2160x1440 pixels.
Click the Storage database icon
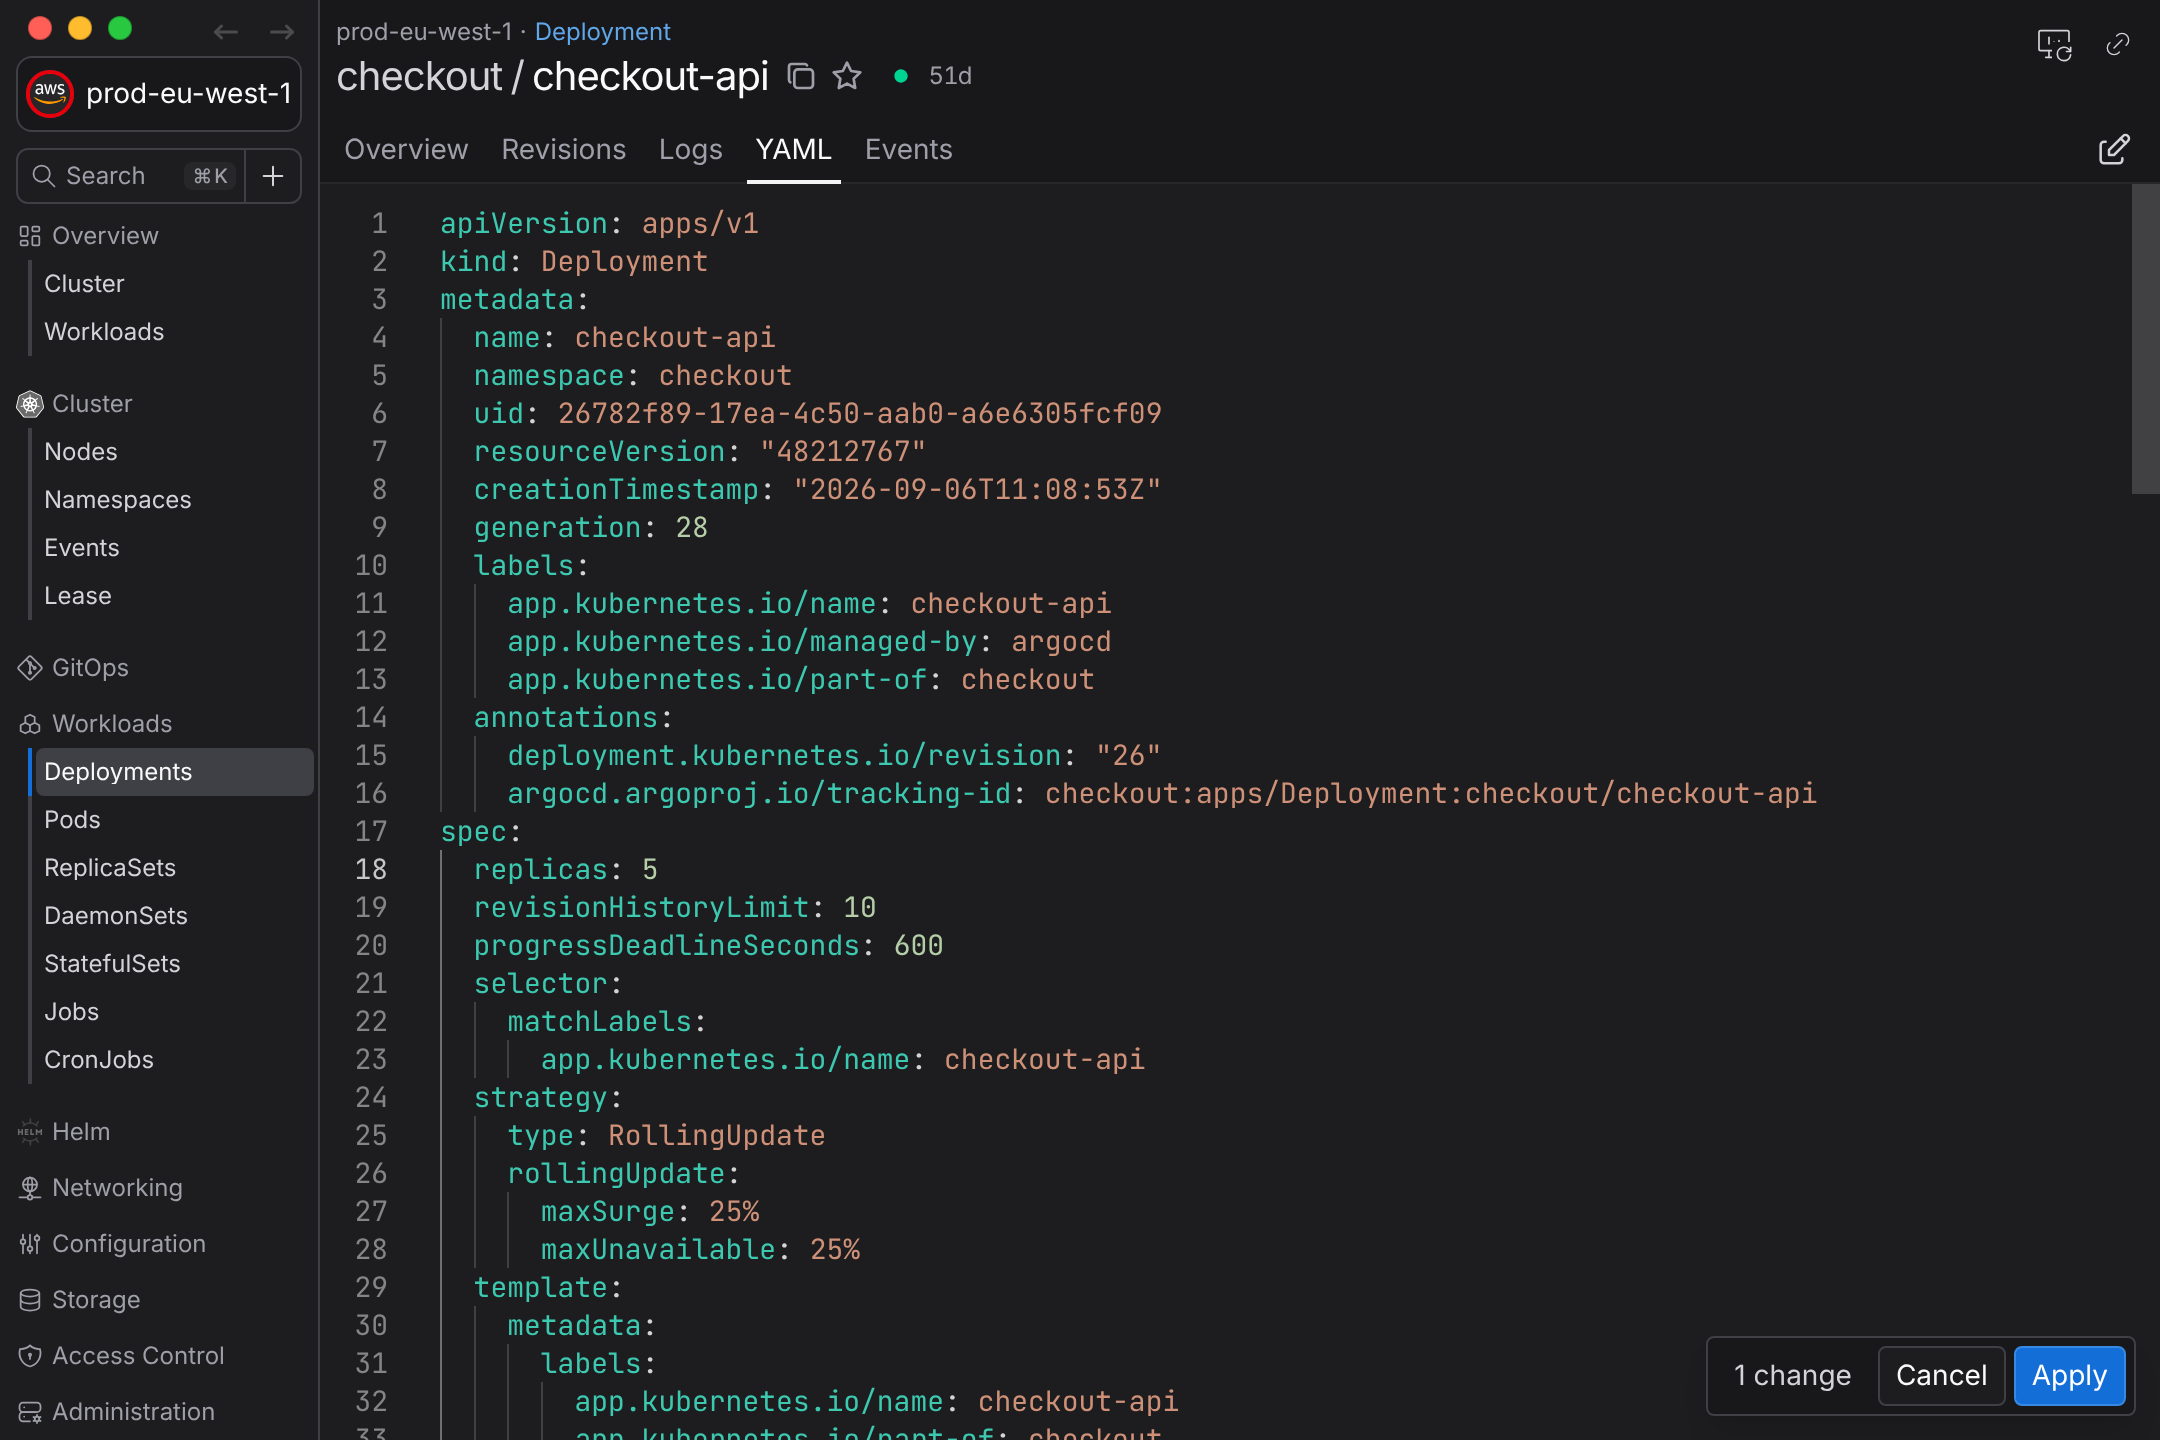coord(30,1300)
